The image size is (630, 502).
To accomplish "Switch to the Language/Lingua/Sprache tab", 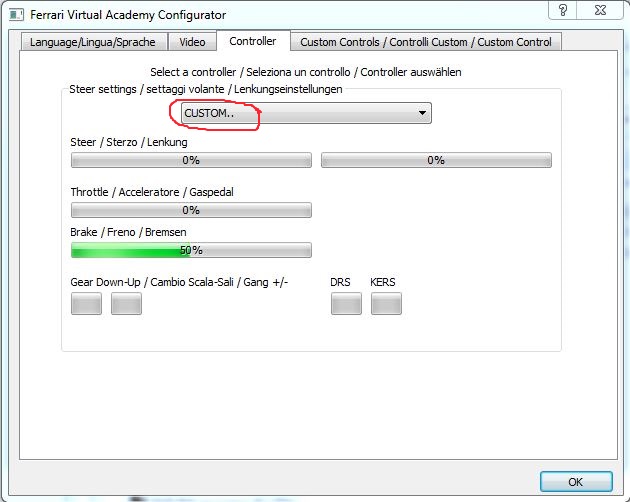I will 92,41.
